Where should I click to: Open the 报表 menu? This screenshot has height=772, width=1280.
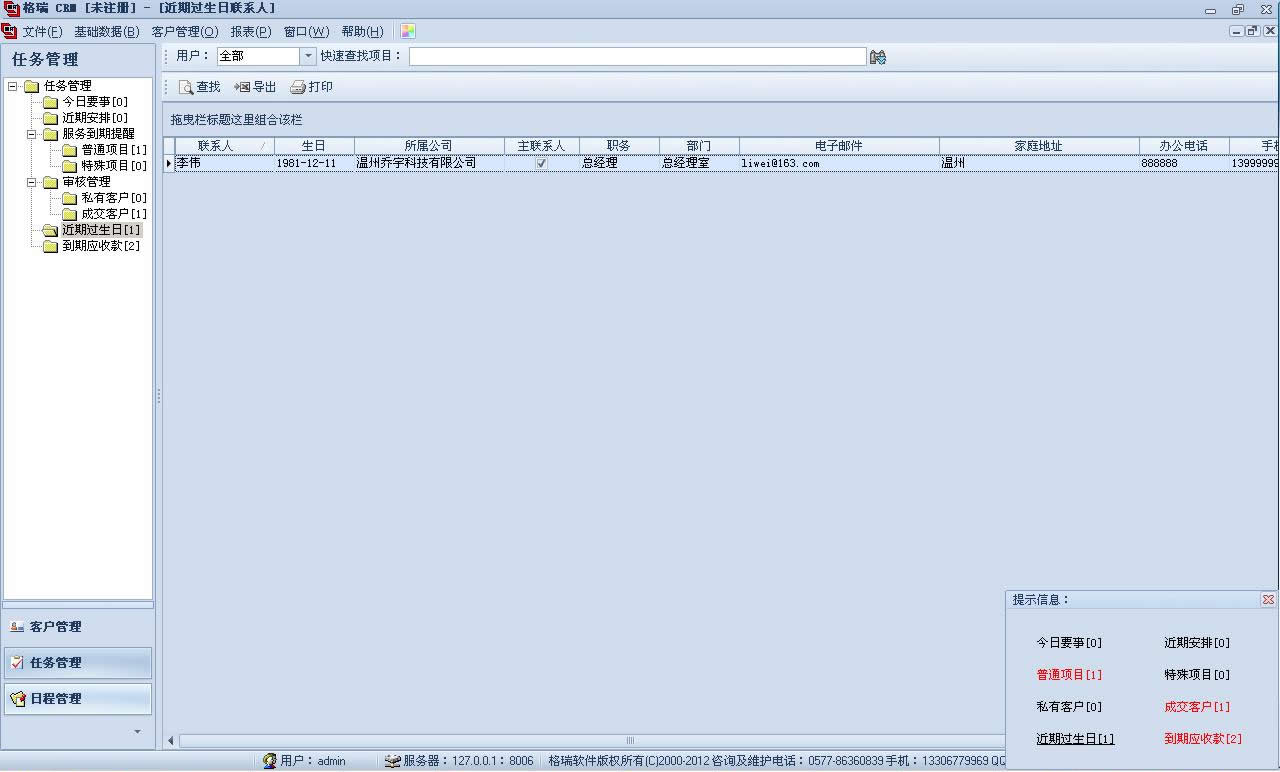(x=250, y=31)
